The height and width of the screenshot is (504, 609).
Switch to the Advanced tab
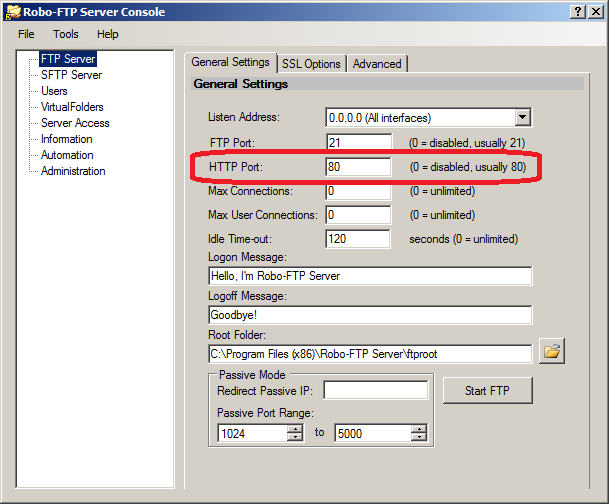tap(377, 64)
